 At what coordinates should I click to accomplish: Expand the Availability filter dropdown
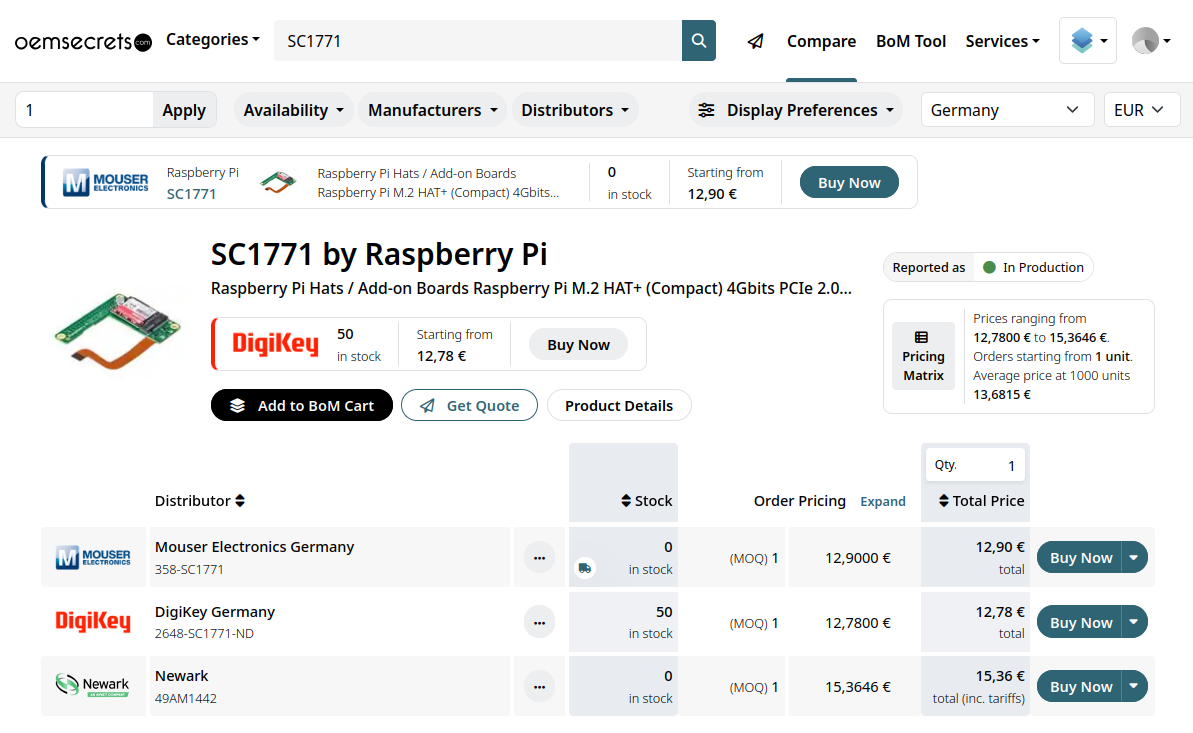[x=294, y=110]
